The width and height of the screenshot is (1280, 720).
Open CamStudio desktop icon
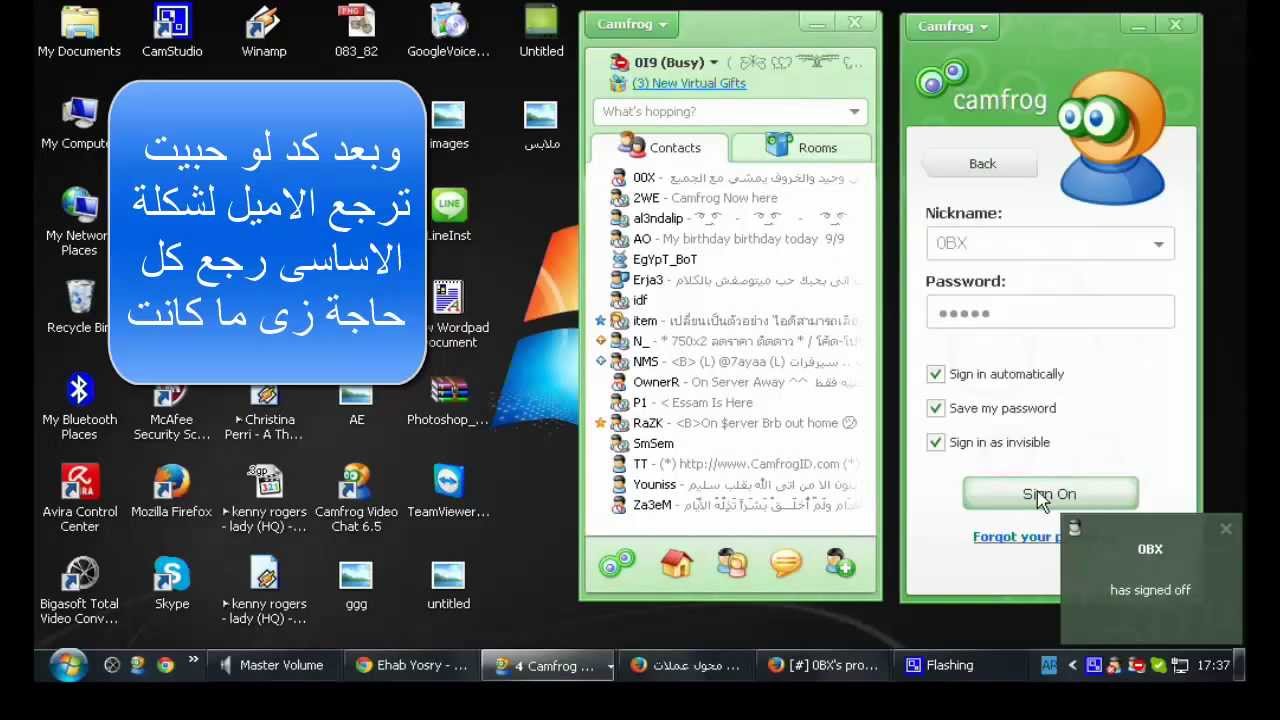[172, 32]
